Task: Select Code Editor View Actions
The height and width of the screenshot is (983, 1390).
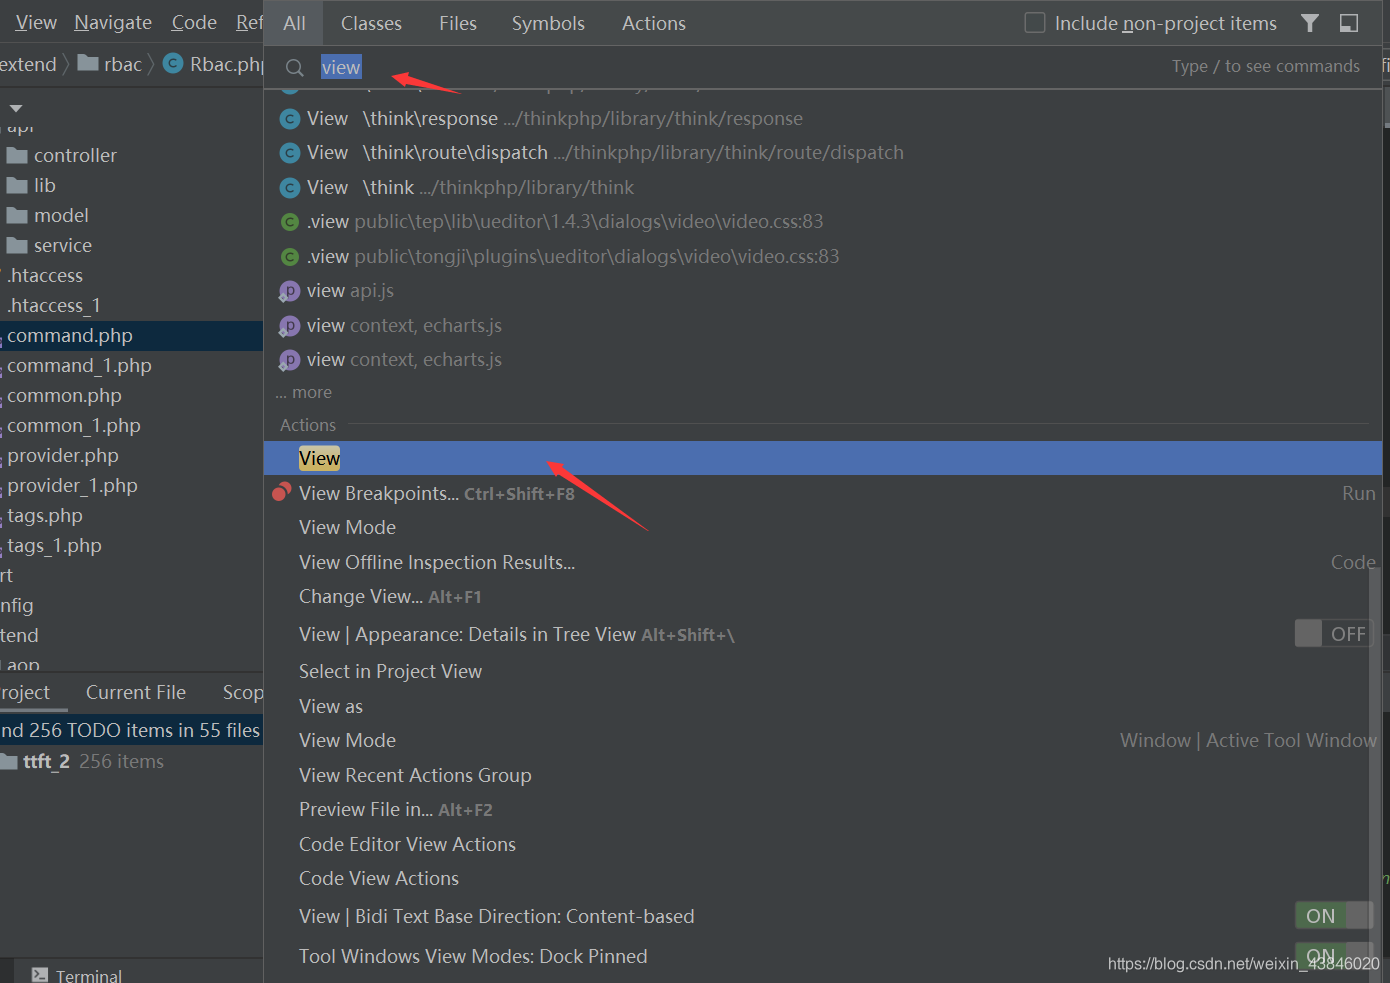Action: point(822,844)
